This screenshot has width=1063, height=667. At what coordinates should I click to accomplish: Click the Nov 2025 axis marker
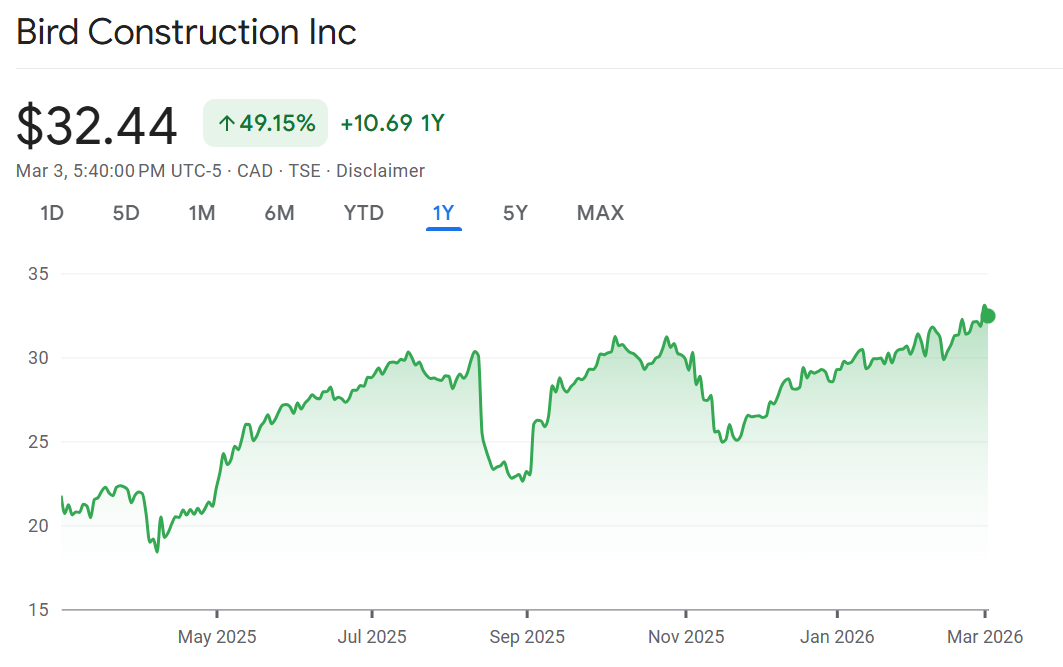tap(686, 637)
